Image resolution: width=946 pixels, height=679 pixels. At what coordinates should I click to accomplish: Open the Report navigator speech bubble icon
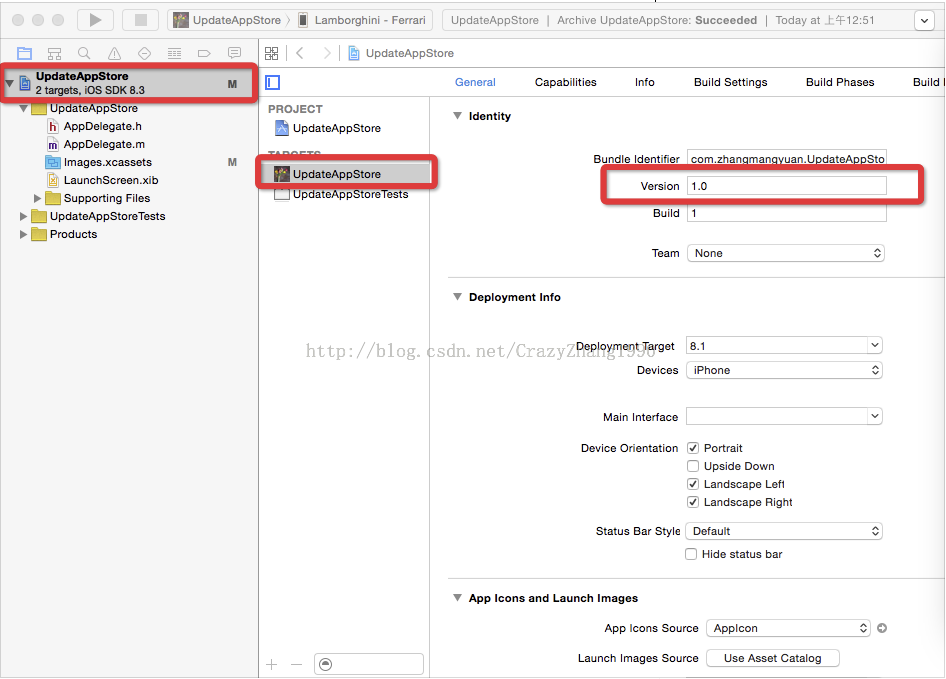pos(234,54)
